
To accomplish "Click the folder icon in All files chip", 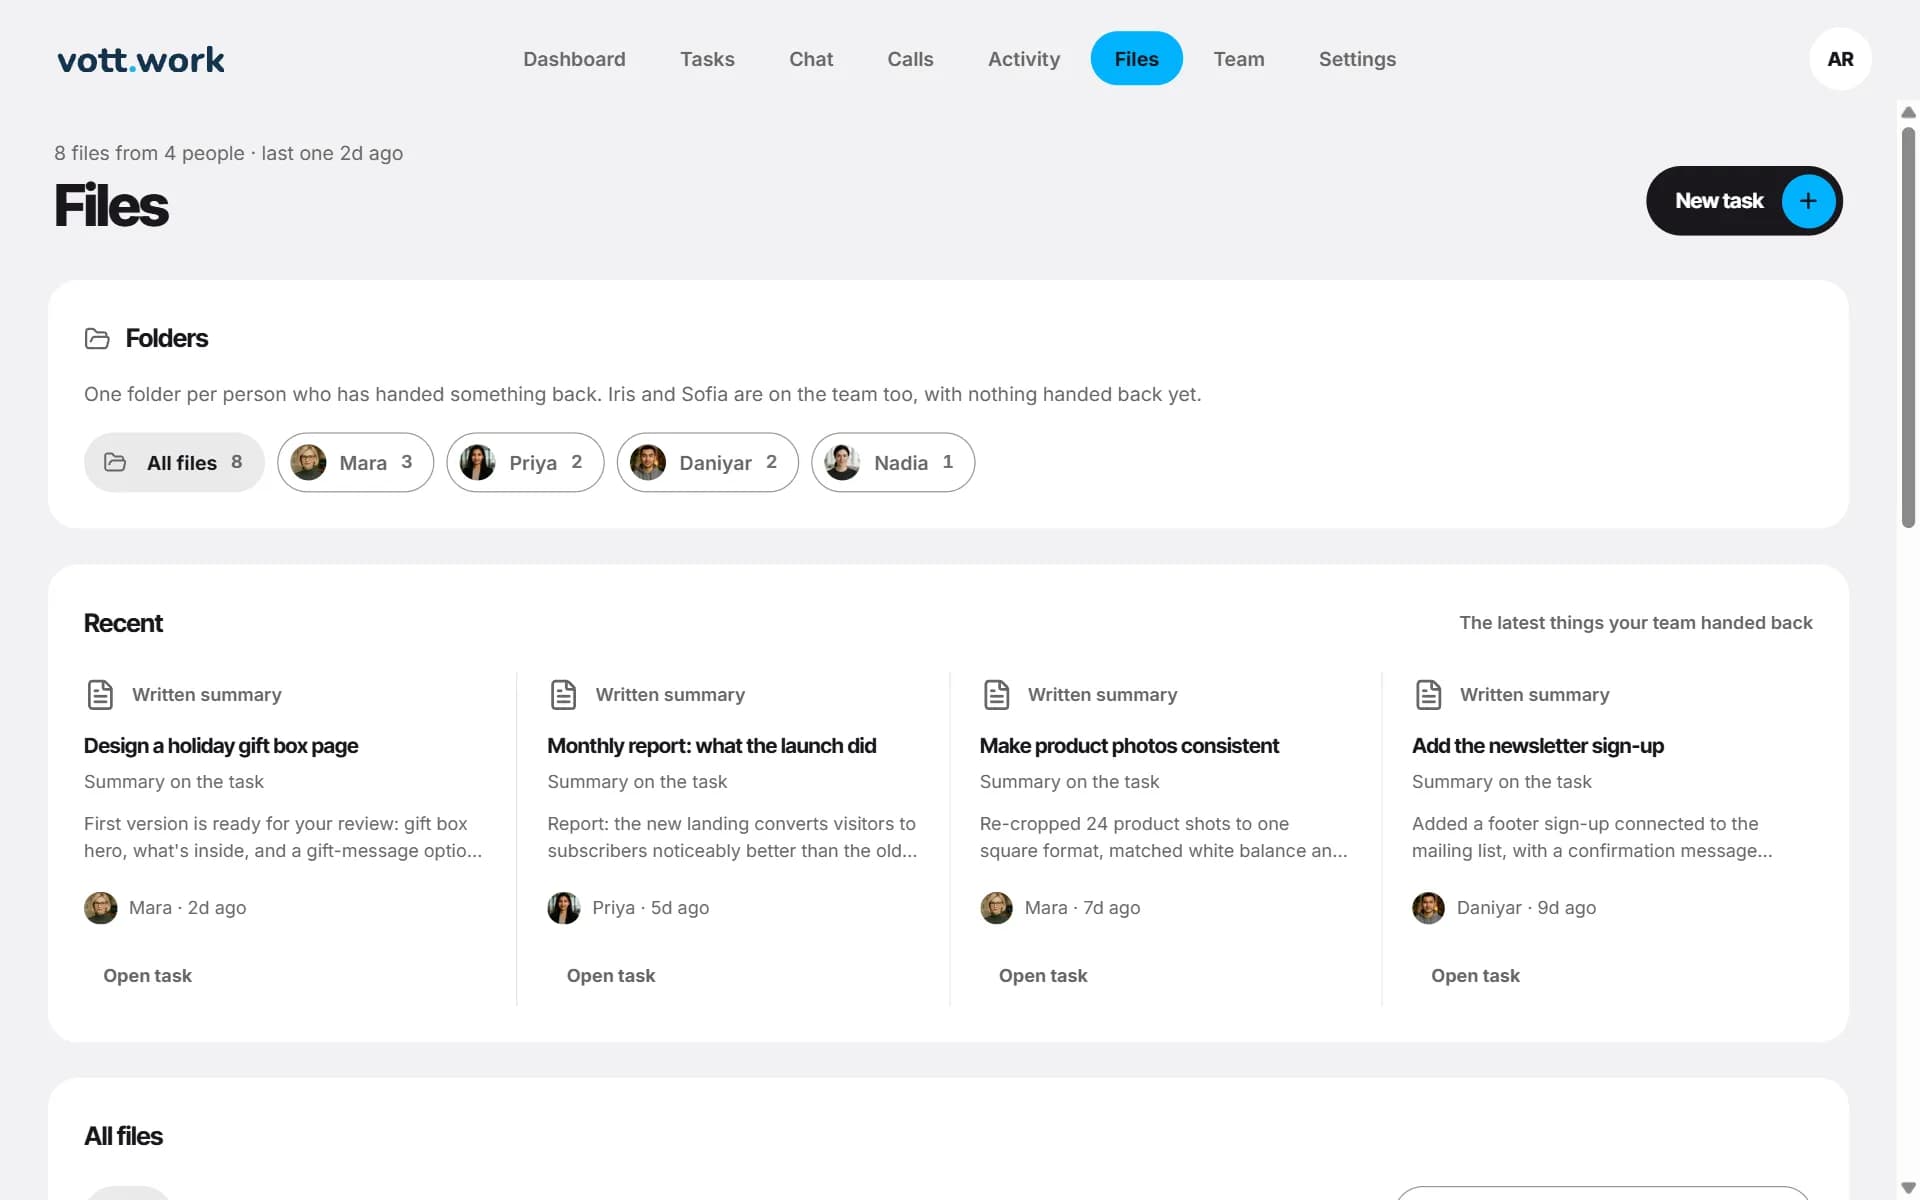I will pyautogui.click(x=115, y=462).
